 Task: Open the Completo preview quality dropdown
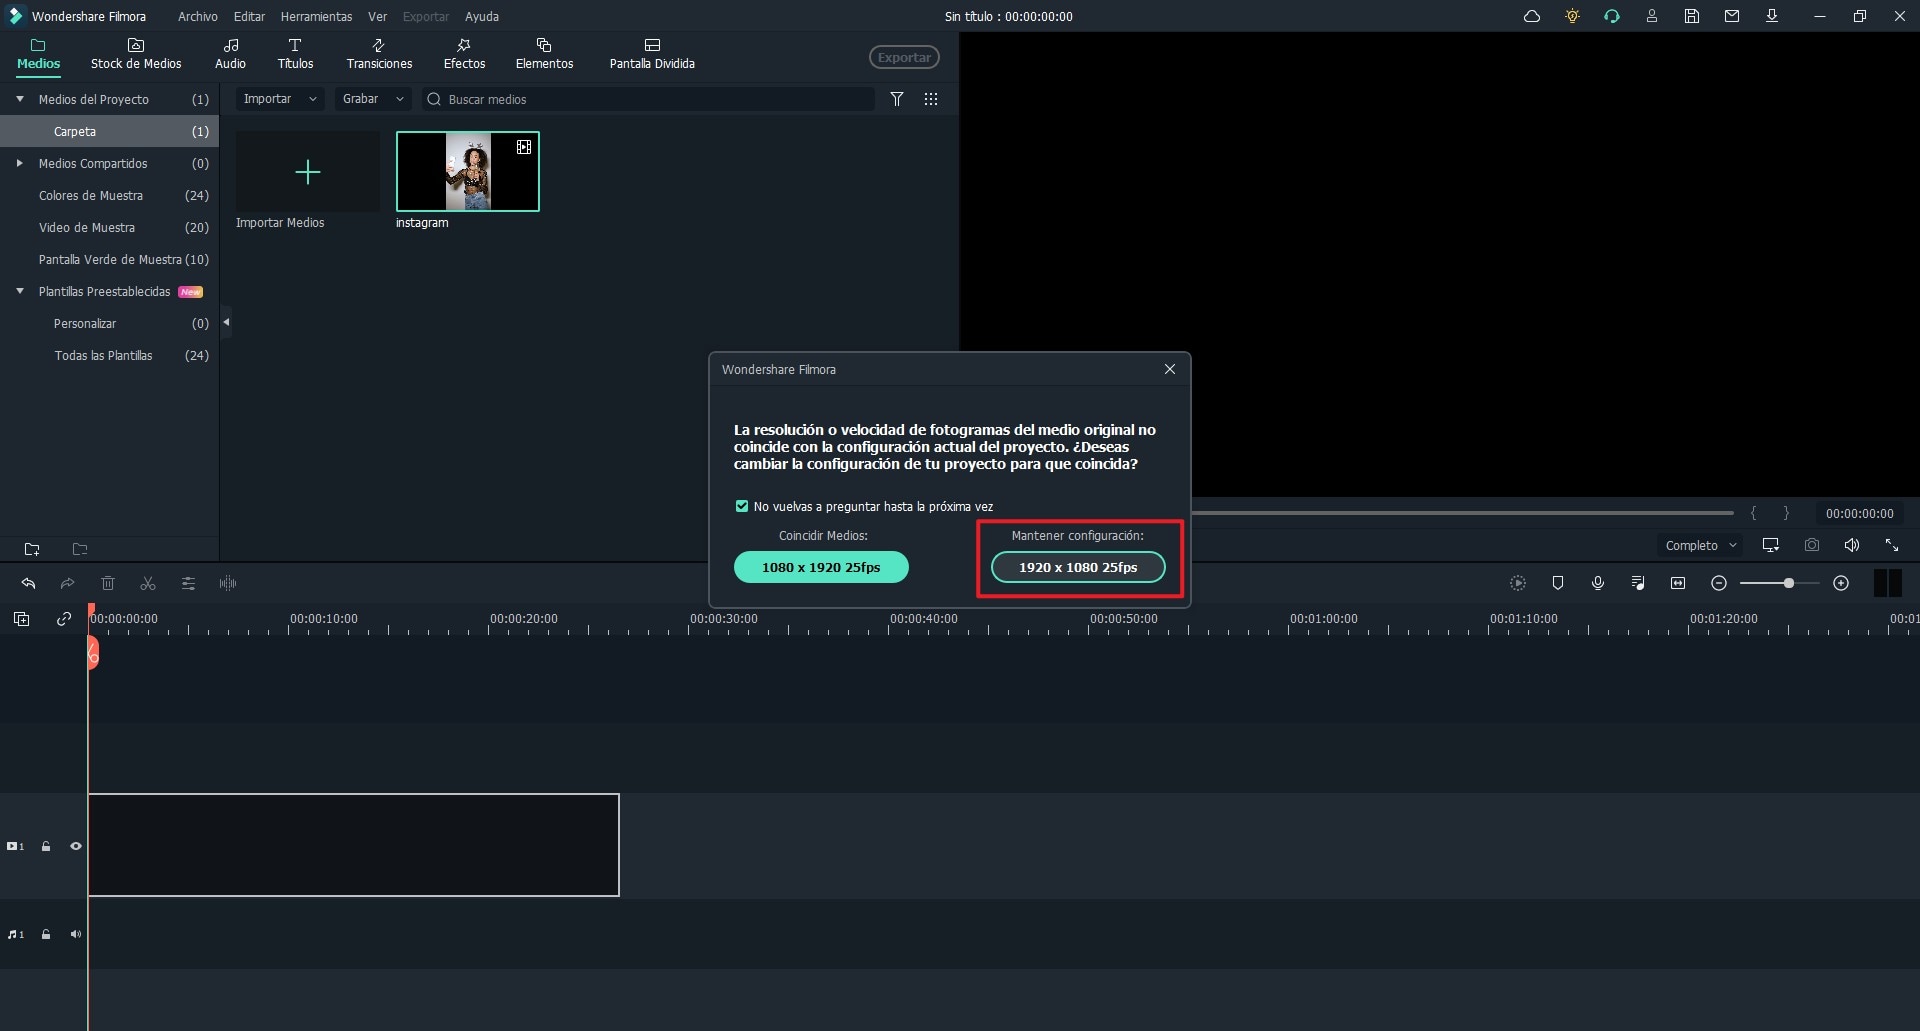tap(1700, 545)
